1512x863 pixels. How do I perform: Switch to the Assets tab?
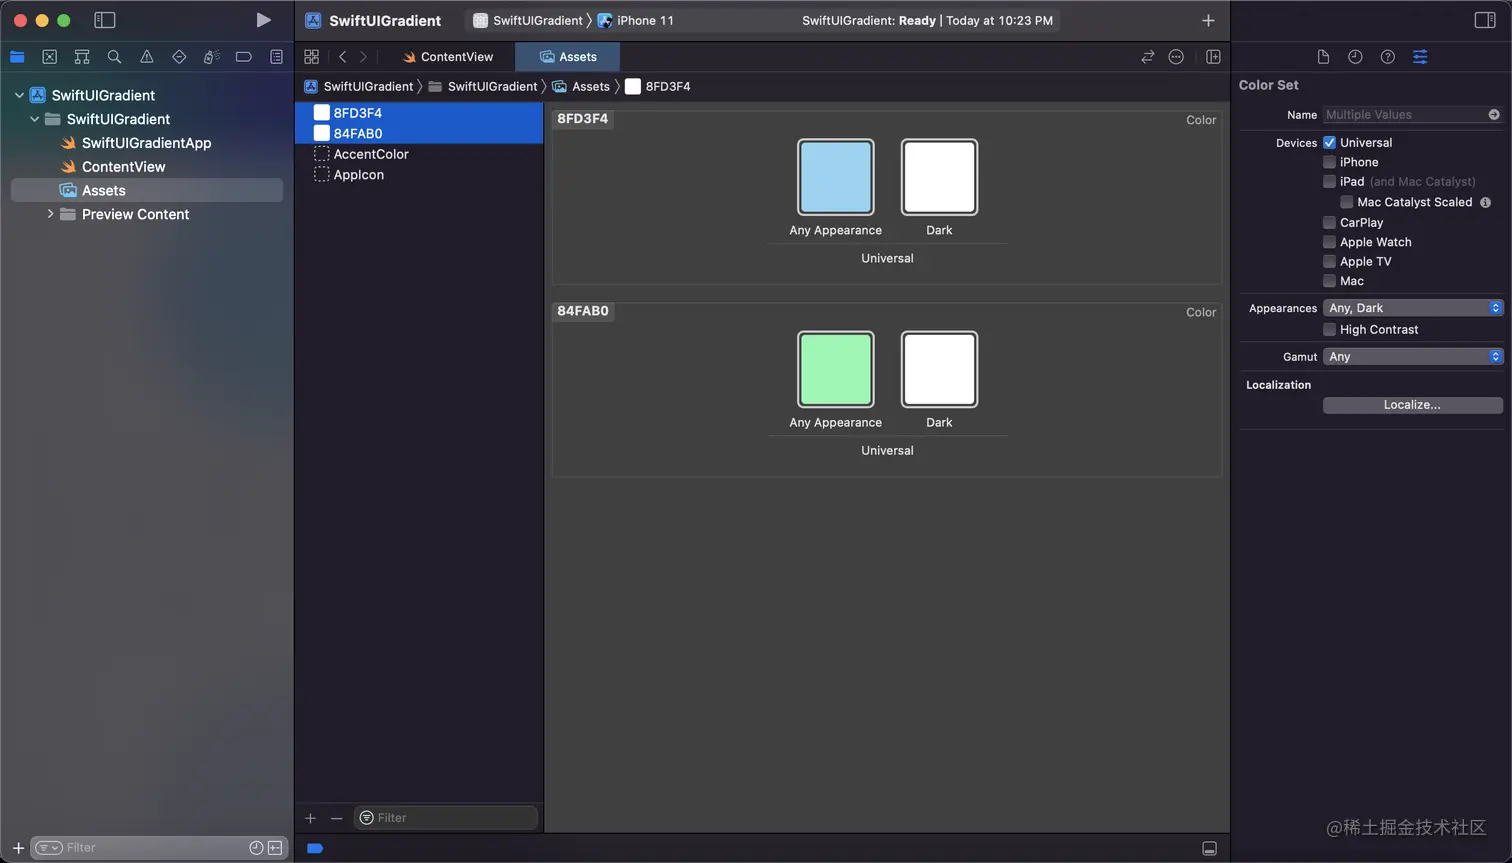568,57
